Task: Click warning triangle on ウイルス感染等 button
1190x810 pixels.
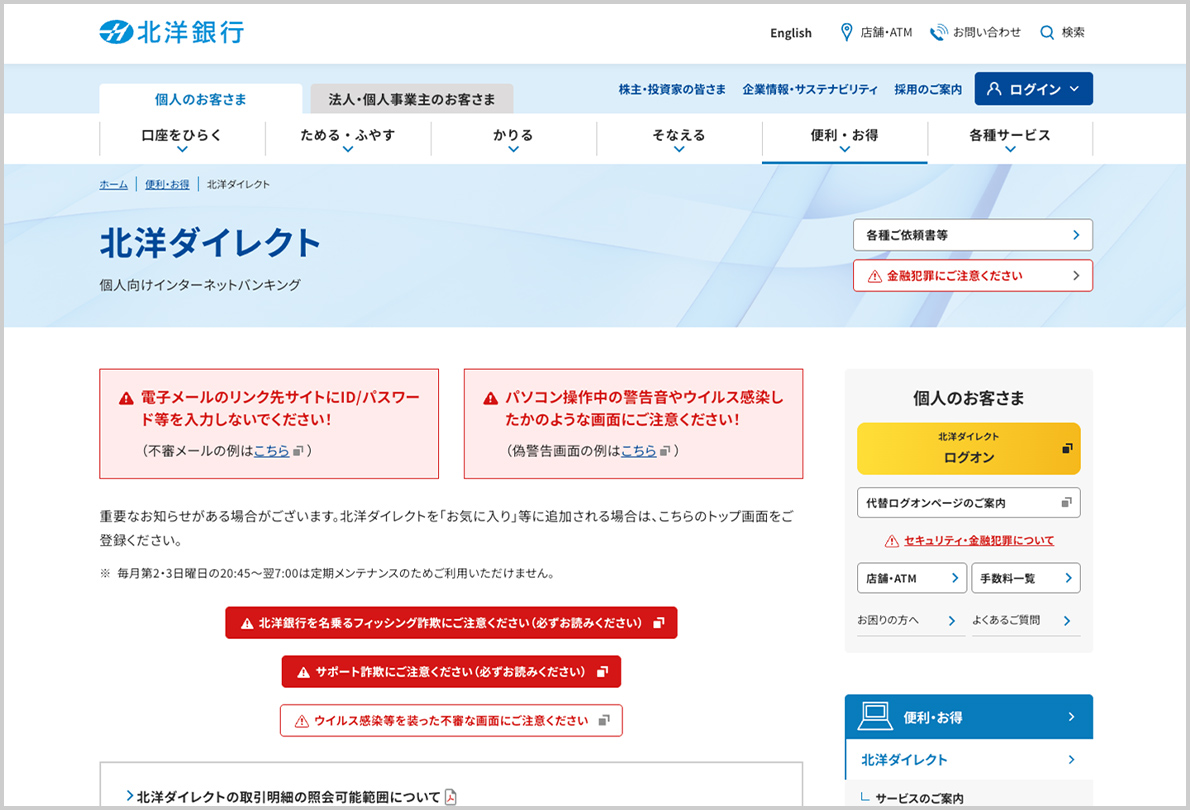Action: point(301,721)
